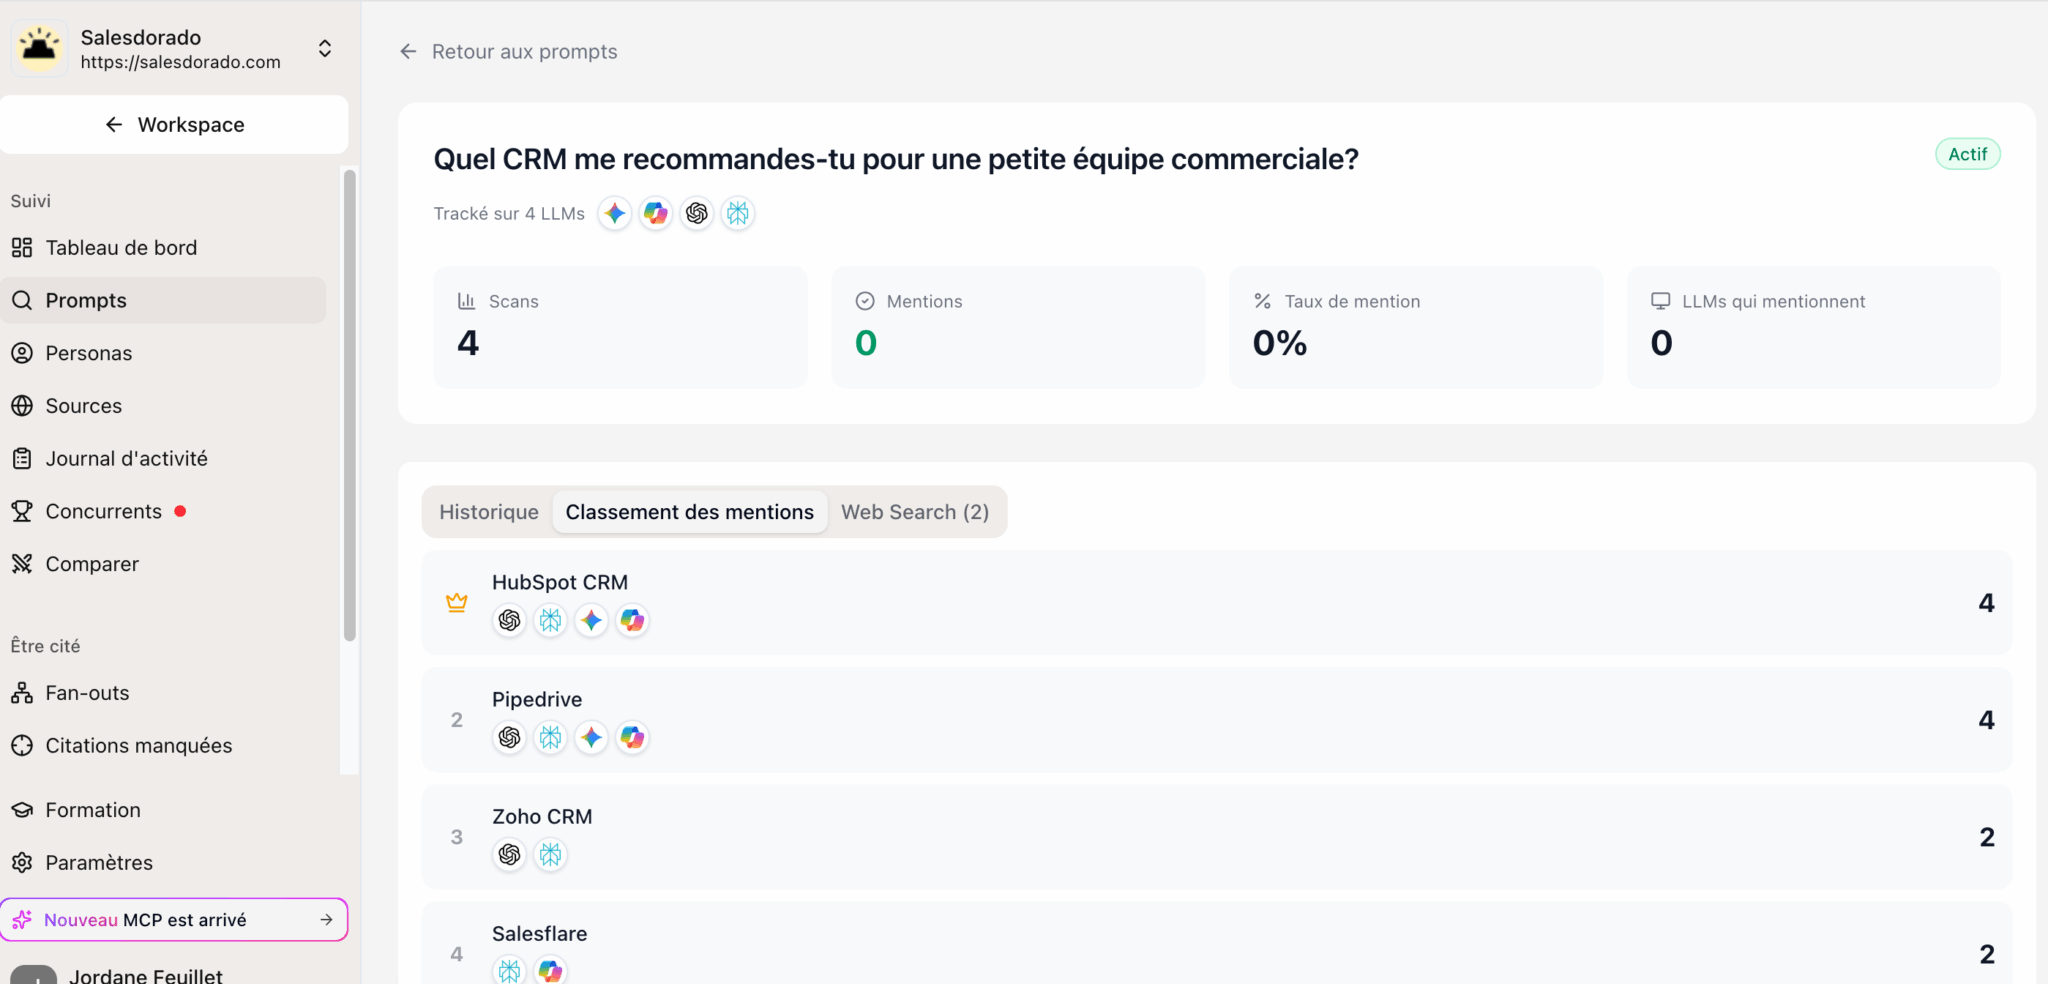Open the Personas page
This screenshot has width=2048, height=984.
[x=163, y=353]
